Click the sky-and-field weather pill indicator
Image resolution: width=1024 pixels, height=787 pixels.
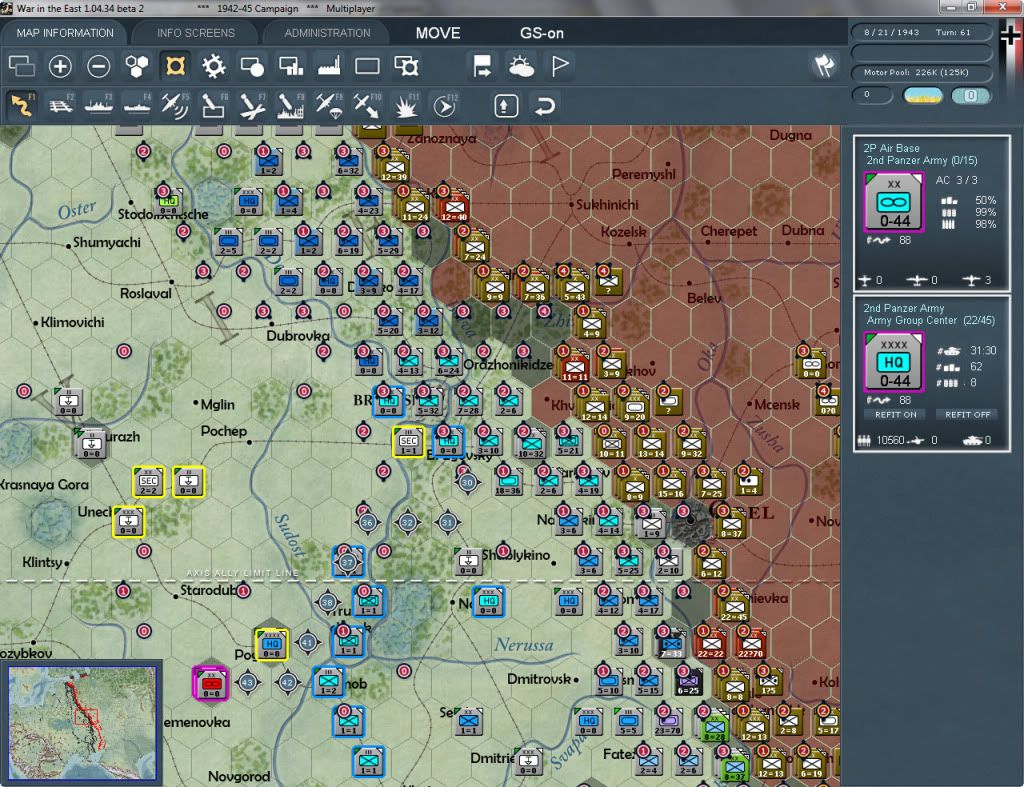[922, 96]
